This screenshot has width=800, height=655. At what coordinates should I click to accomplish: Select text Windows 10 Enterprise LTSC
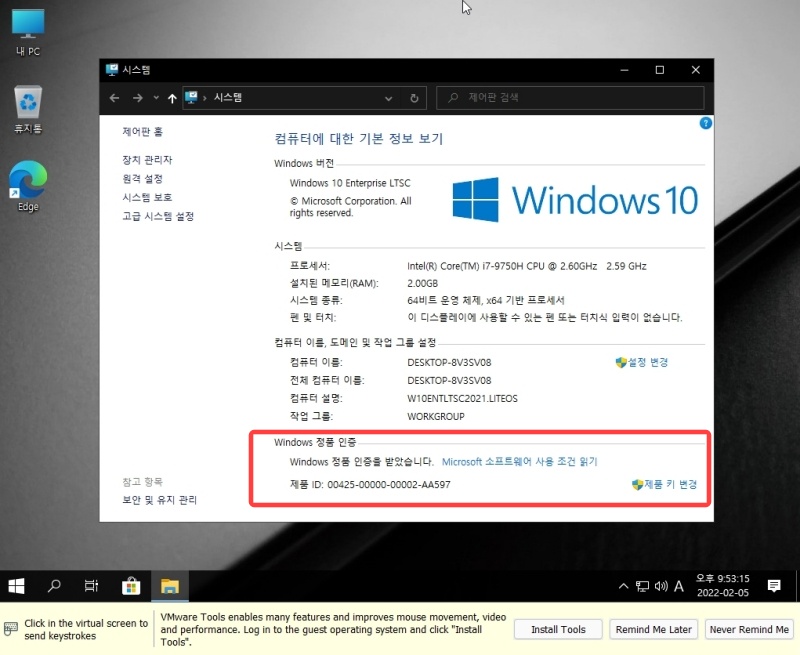point(350,183)
